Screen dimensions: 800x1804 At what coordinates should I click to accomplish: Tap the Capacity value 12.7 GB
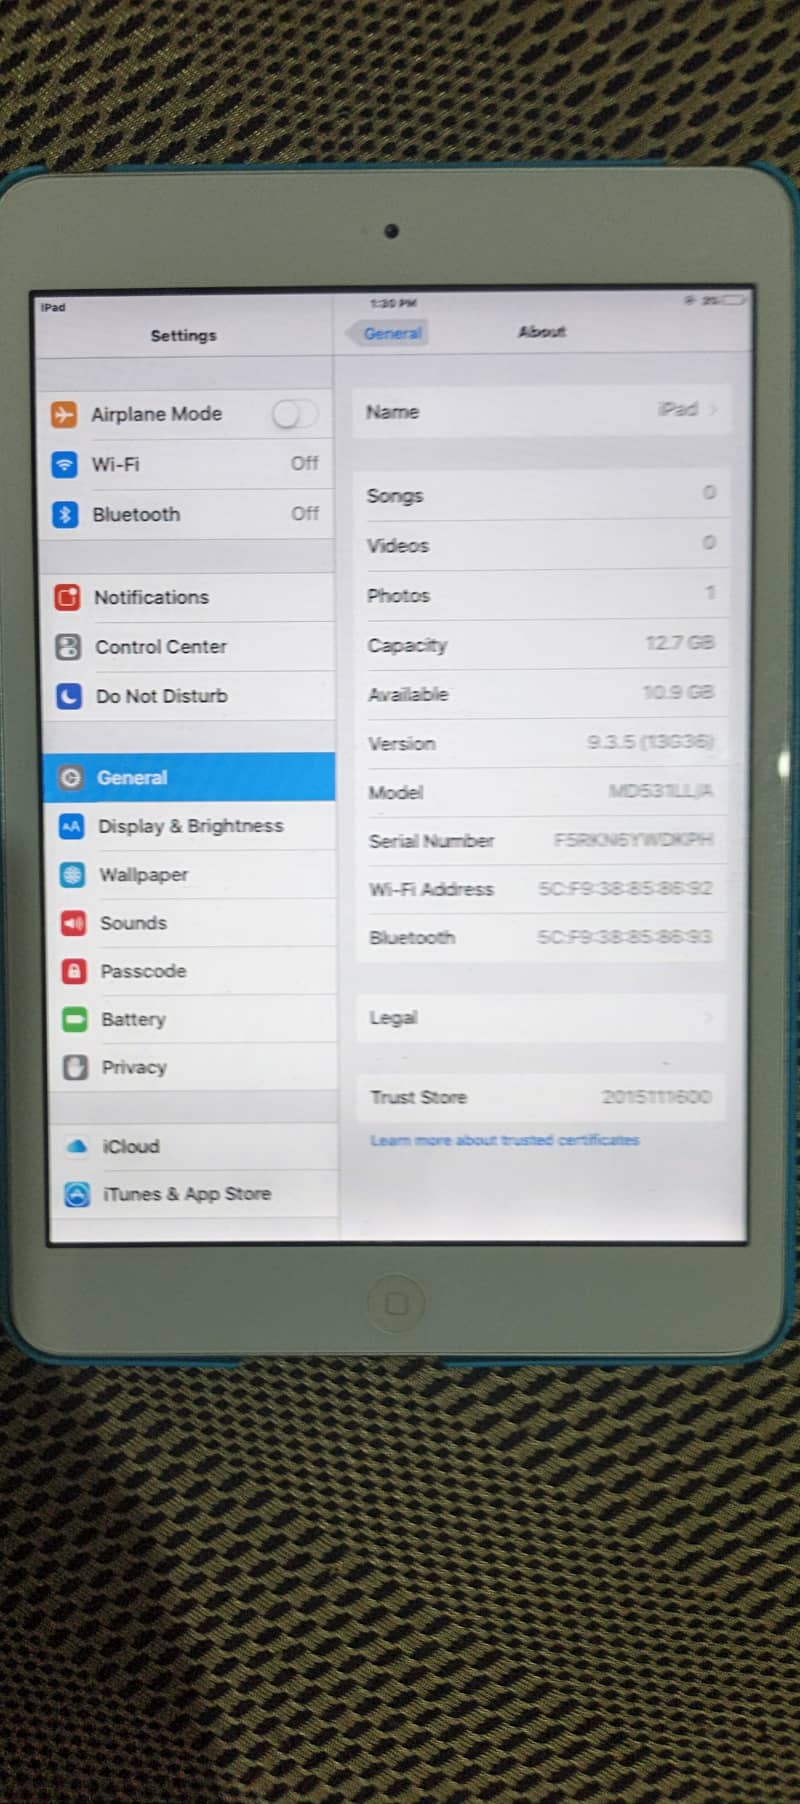[680, 642]
